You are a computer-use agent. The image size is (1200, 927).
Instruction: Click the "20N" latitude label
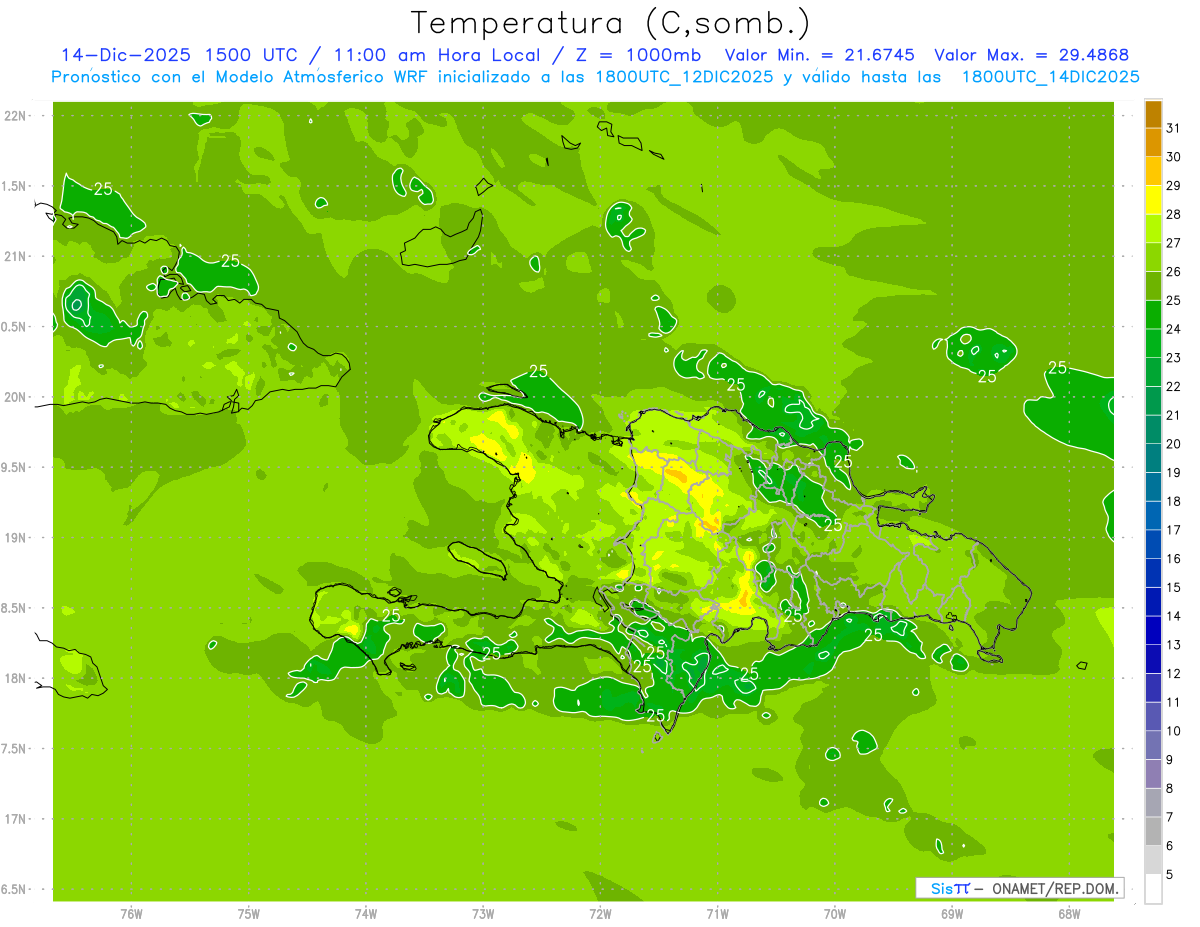pyautogui.click(x=15, y=397)
